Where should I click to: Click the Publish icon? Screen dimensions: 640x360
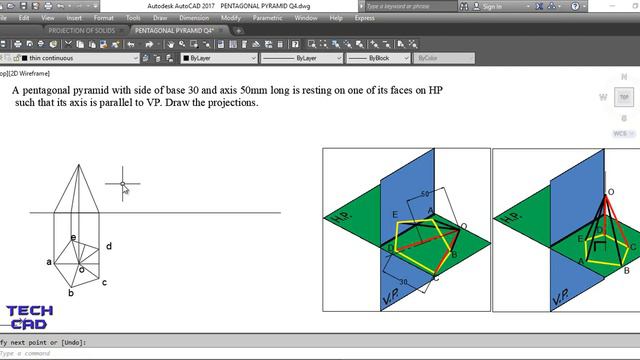tap(41, 44)
